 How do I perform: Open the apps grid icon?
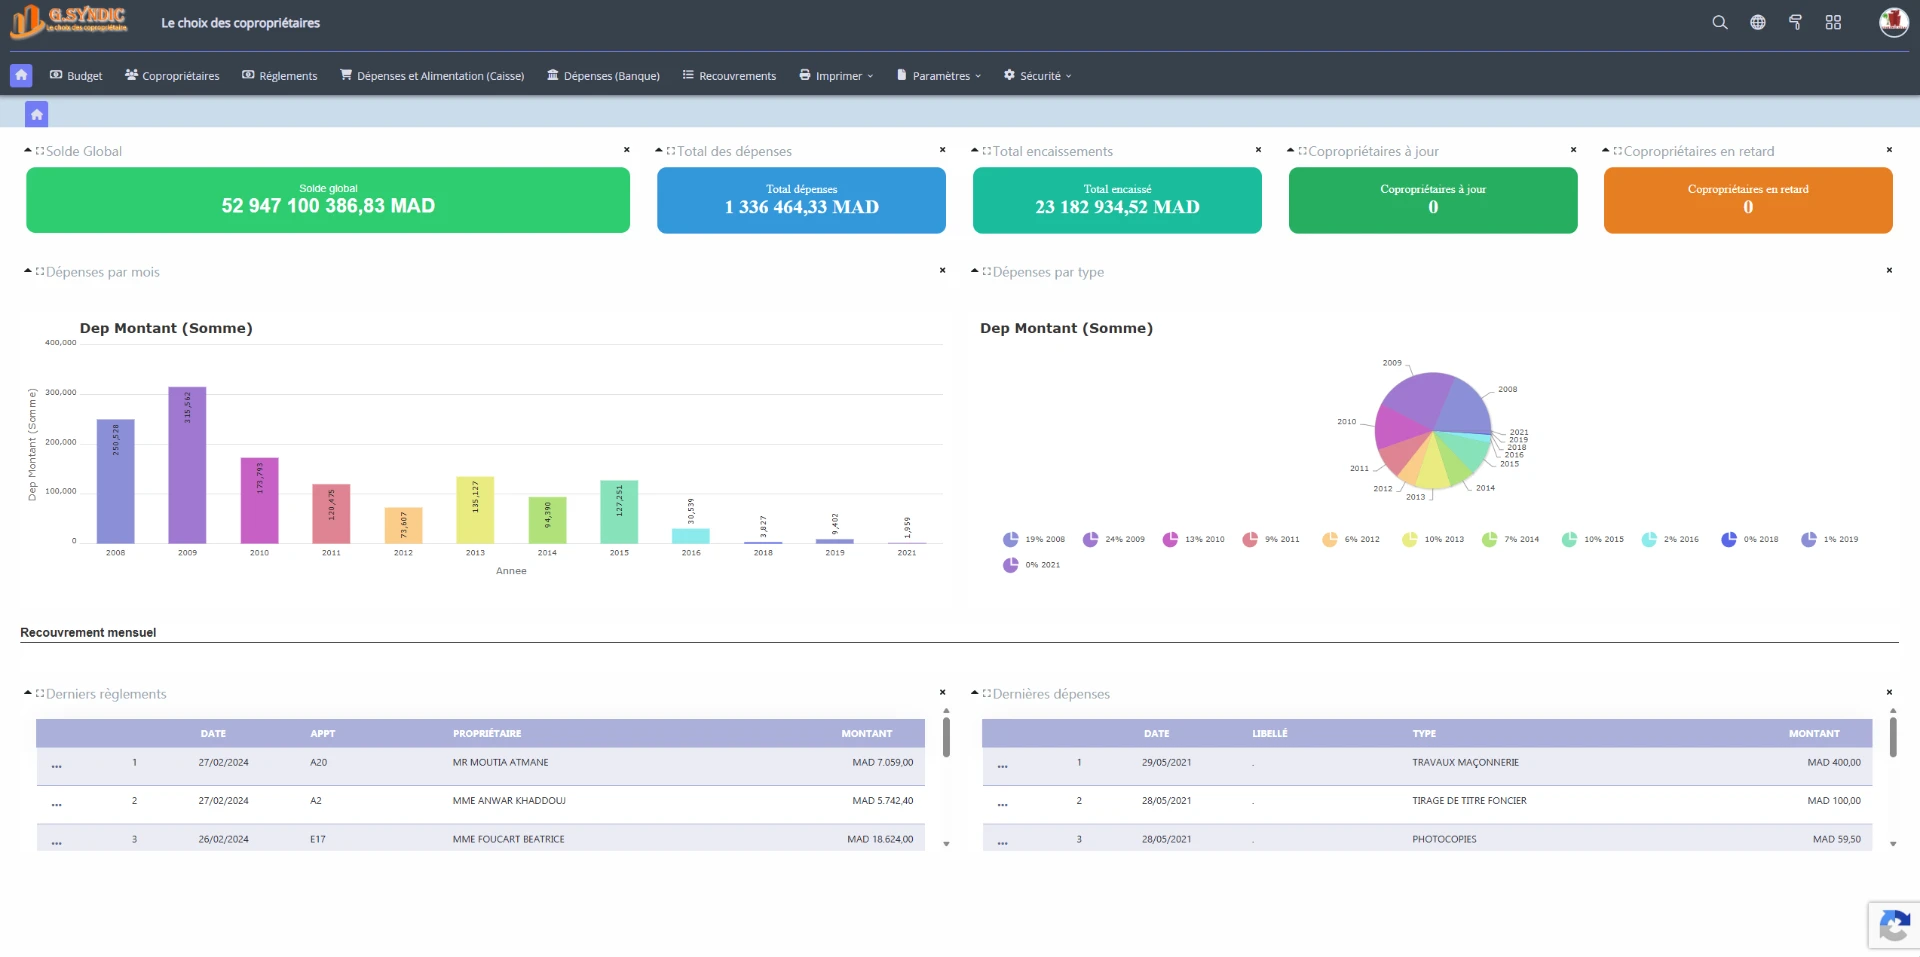1833,22
